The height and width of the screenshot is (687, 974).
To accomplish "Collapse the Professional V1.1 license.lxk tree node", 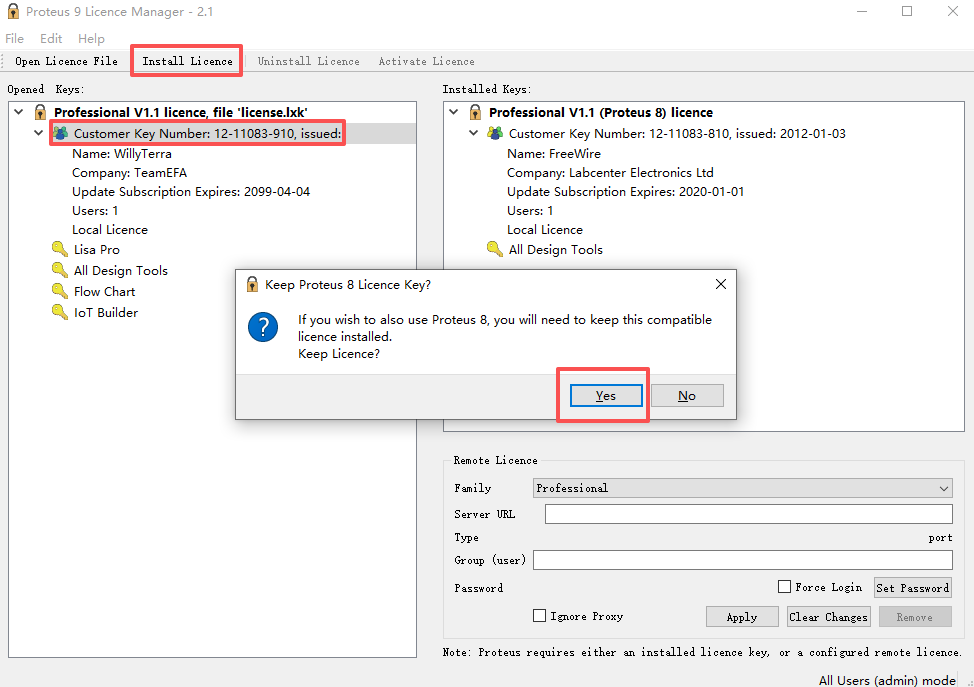I will tap(19, 112).
